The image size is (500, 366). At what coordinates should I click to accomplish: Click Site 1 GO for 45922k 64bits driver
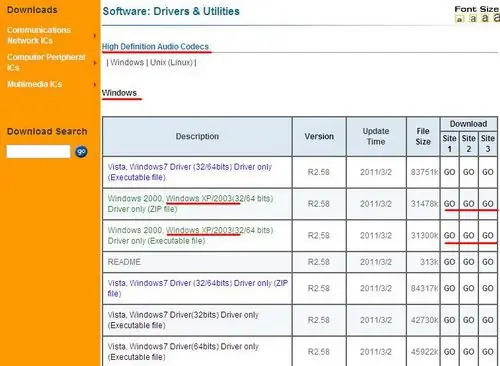[449, 352]
